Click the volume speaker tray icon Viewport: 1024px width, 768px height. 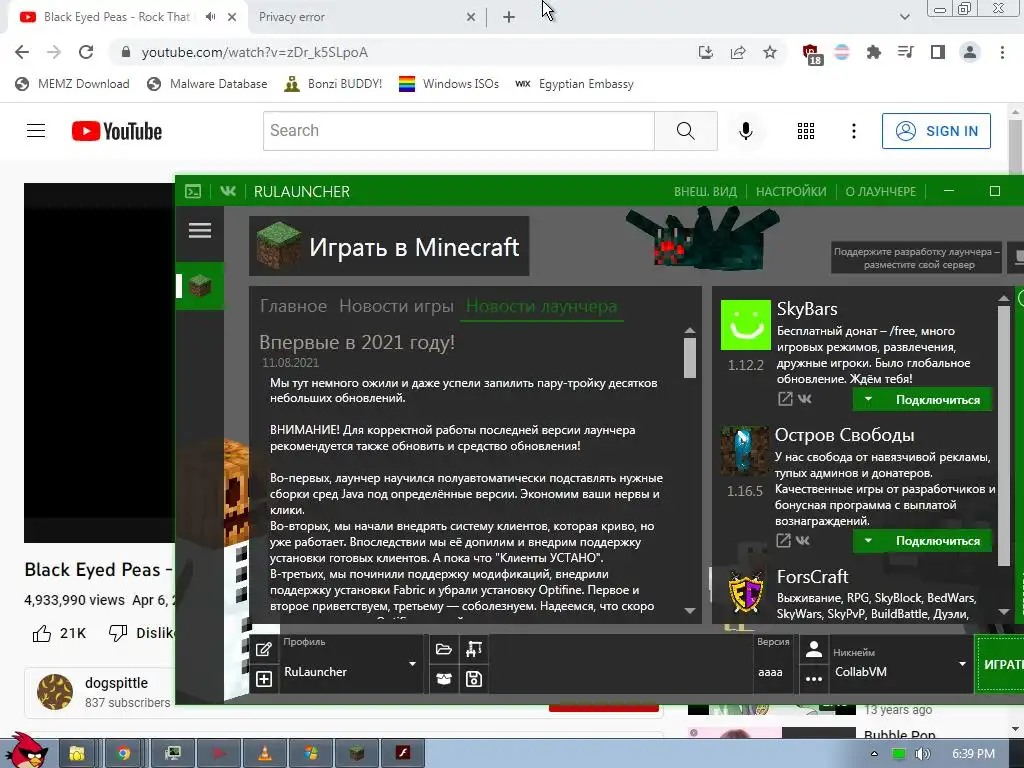(x=922, y=754)
